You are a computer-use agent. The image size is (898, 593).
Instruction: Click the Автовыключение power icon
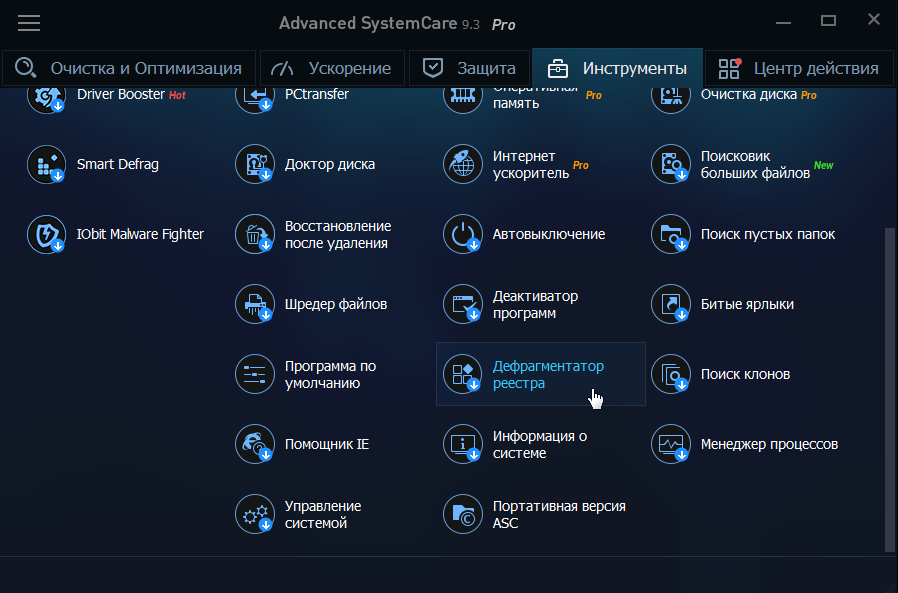point(462,234)
